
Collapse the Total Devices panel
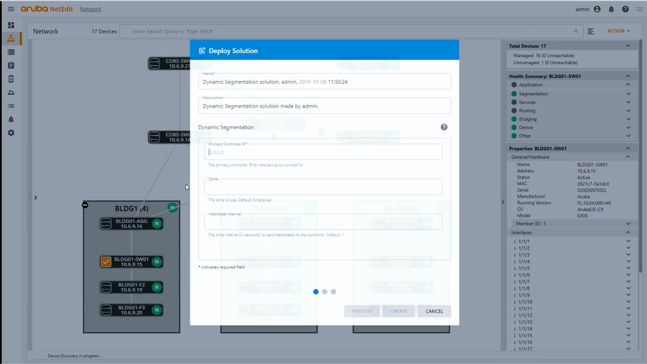click(x=628, y=46)
